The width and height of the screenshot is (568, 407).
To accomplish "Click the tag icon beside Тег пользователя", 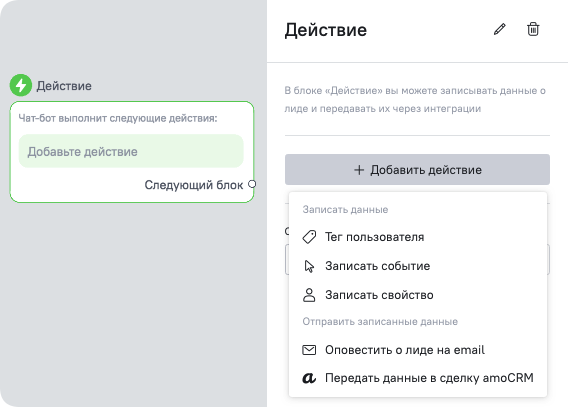I will coord(309,237).
